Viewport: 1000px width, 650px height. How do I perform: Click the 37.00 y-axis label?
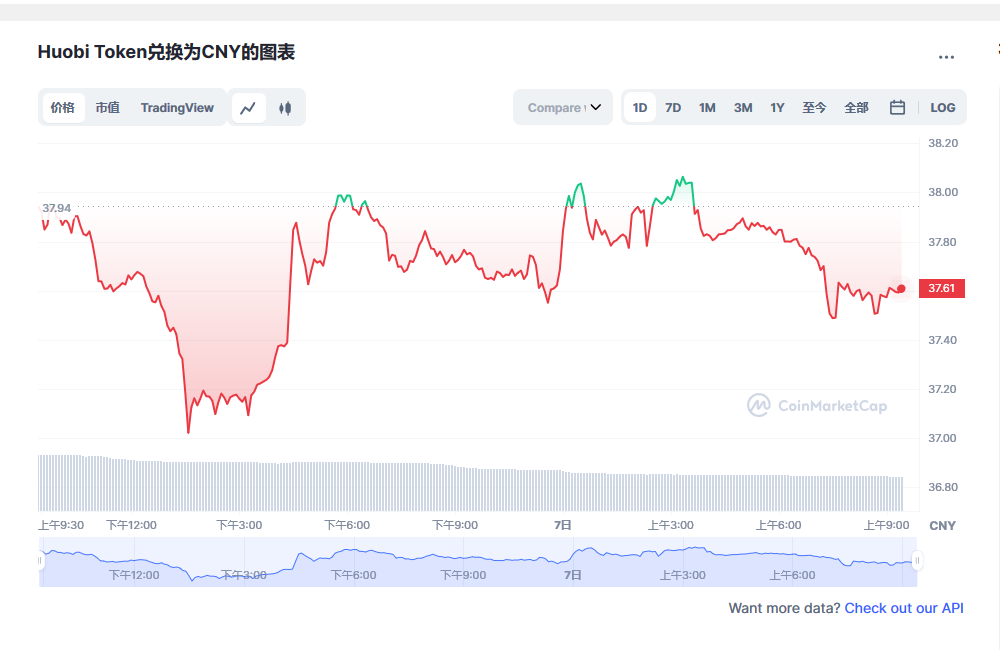(x=943, y=438)
